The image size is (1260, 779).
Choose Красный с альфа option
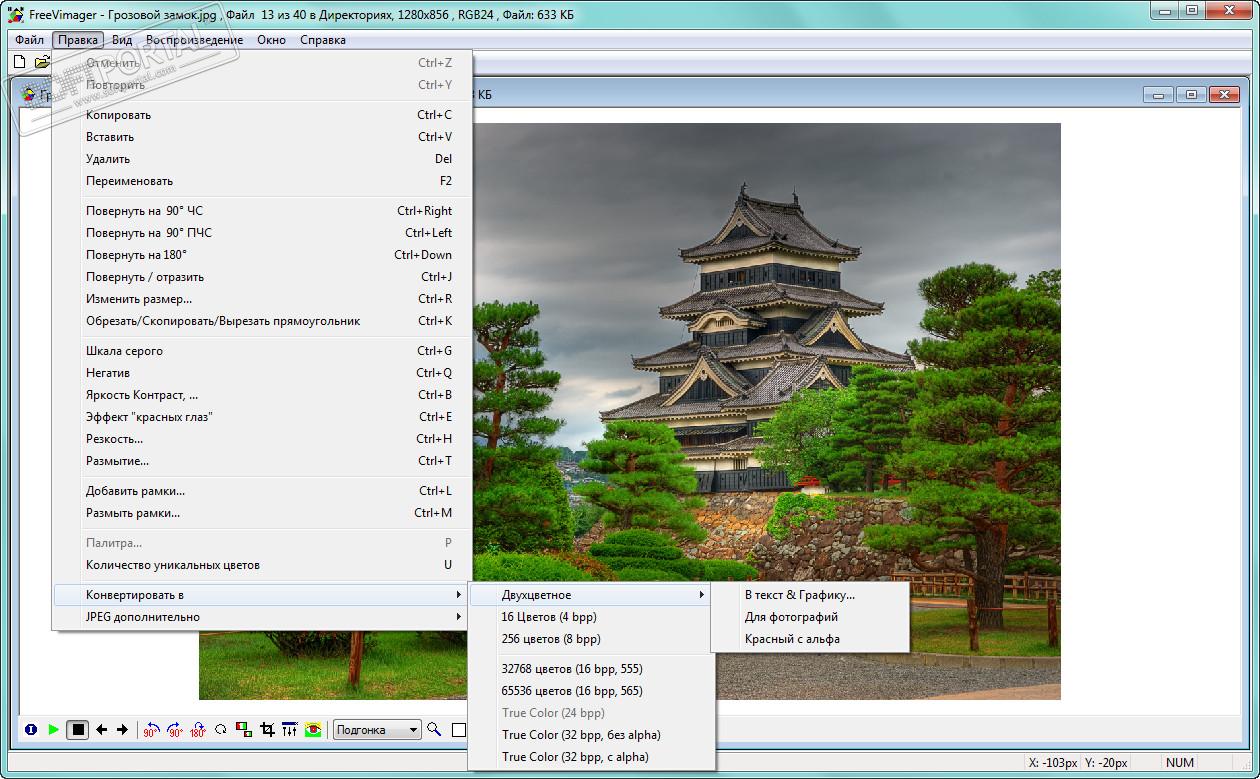(x=810, y=639)
